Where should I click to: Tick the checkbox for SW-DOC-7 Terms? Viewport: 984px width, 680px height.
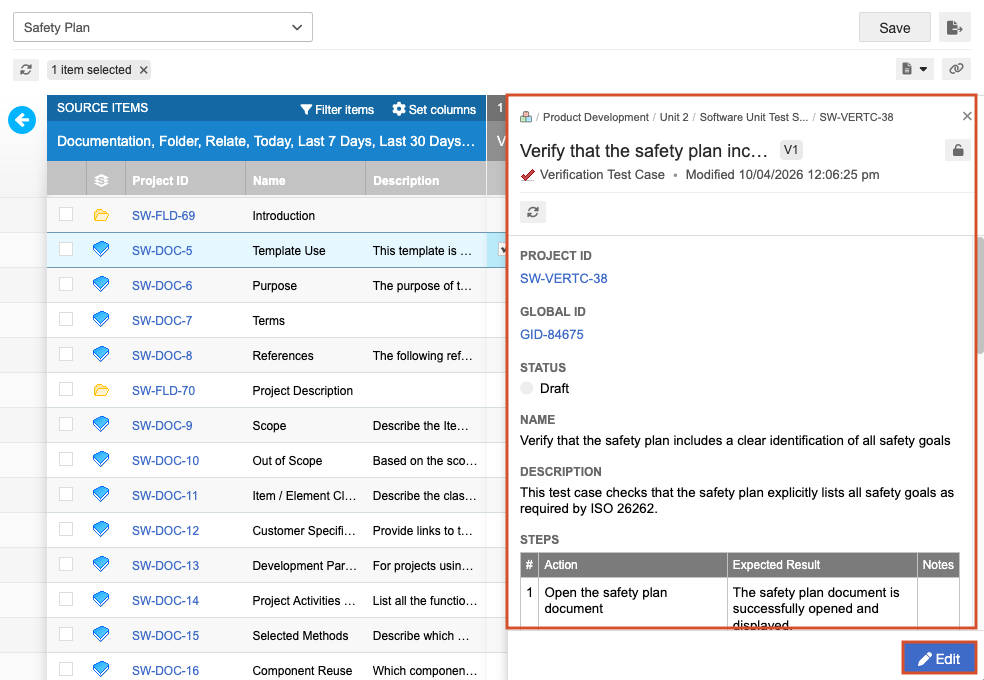click(66, 320)
